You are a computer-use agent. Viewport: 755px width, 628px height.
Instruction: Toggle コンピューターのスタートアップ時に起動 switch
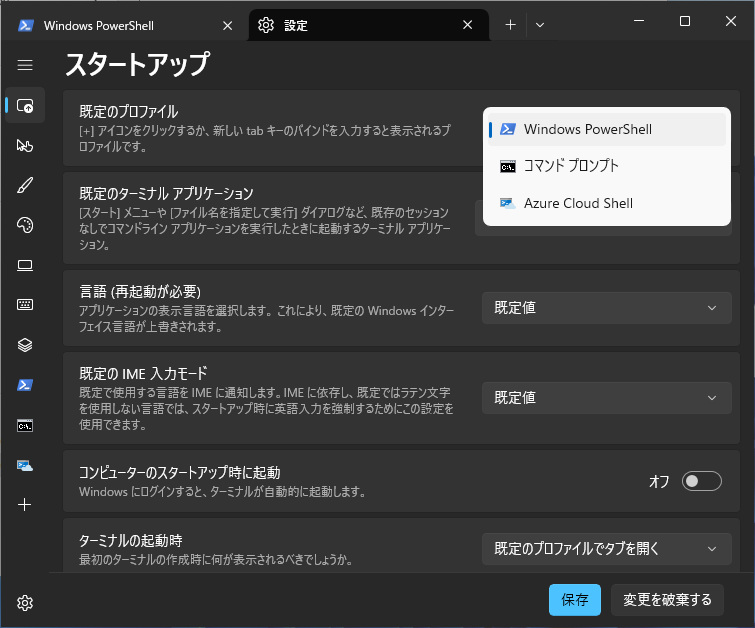pyautogui.click(x=702, y=481)
